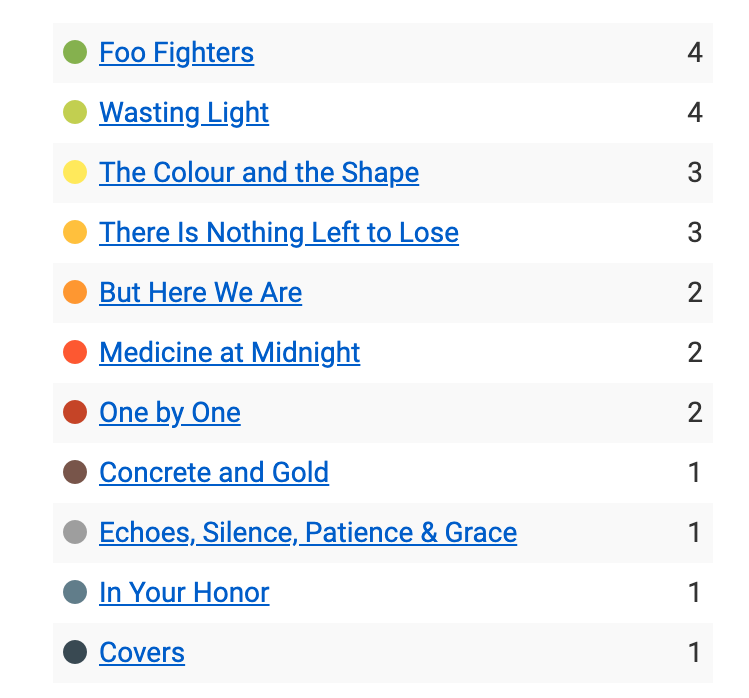Image resolution: width=749 pixels, height=698 pixels.
Task: Open Echoes, Silence, Patience & Grace link
Action: point(308,533)
